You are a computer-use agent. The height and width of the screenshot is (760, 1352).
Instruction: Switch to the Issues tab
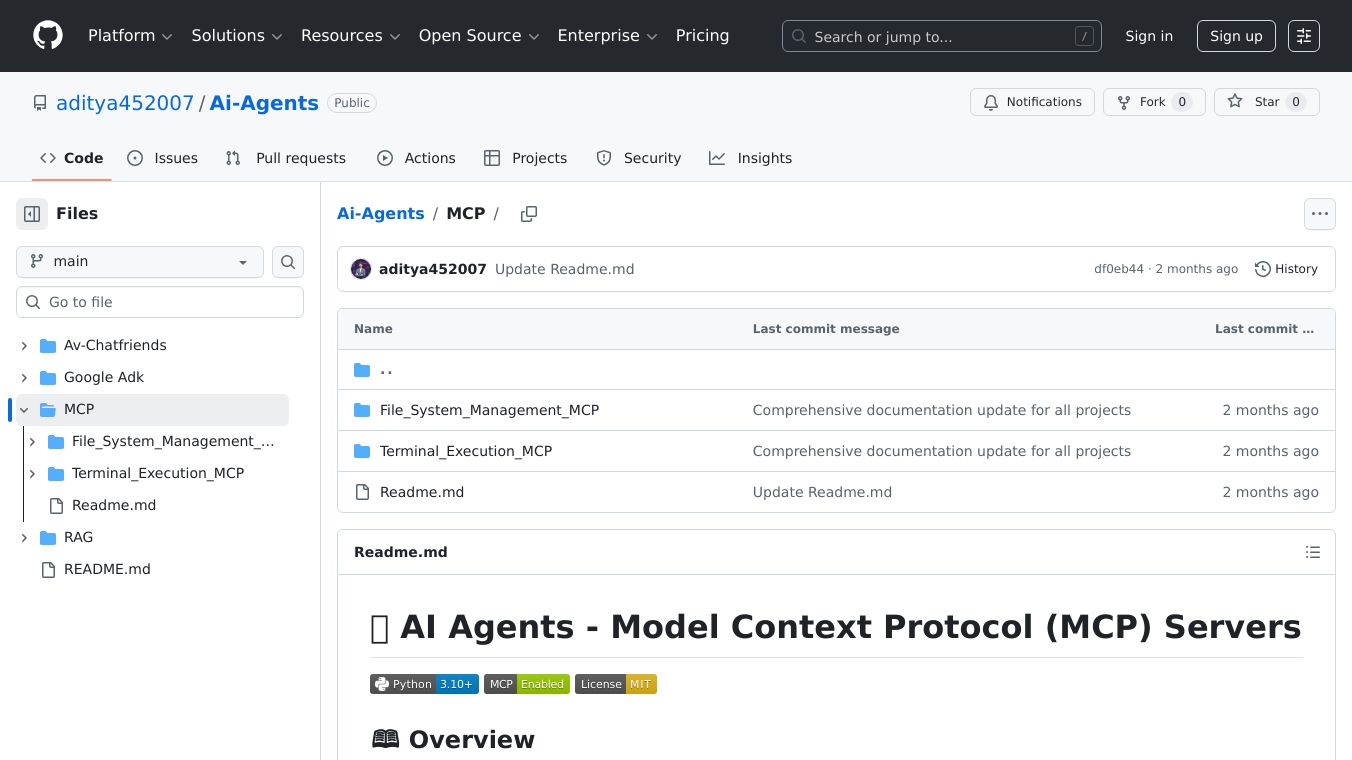163,158
